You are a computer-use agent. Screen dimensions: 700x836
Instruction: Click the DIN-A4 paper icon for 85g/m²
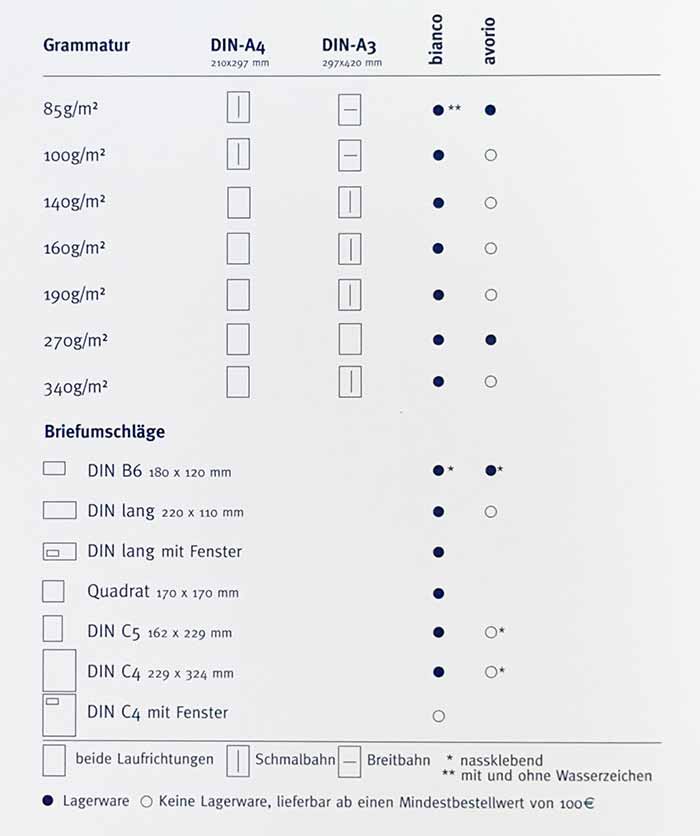click(238, 108)
